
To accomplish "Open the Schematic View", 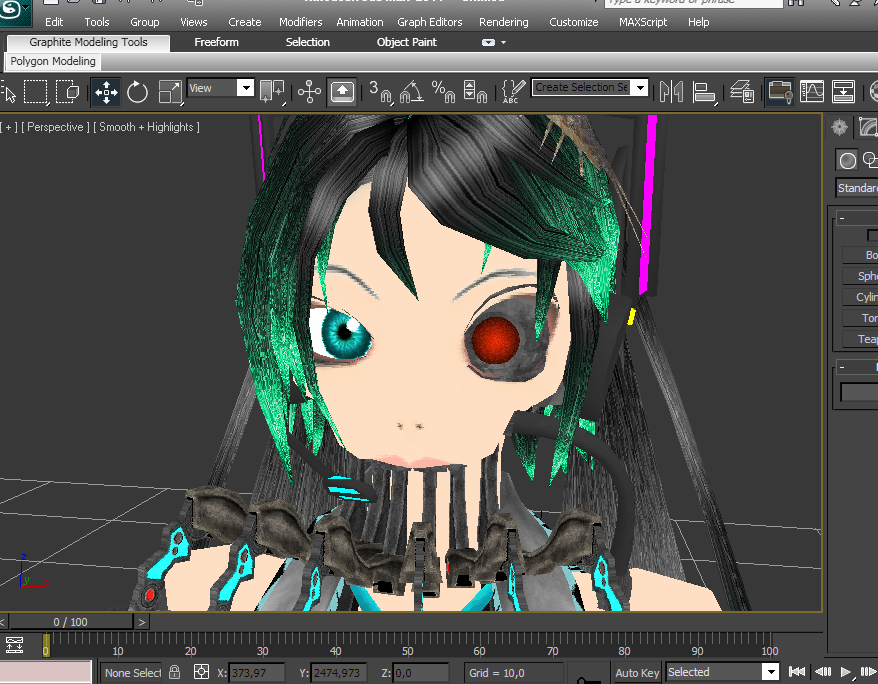I will (843, 91).
